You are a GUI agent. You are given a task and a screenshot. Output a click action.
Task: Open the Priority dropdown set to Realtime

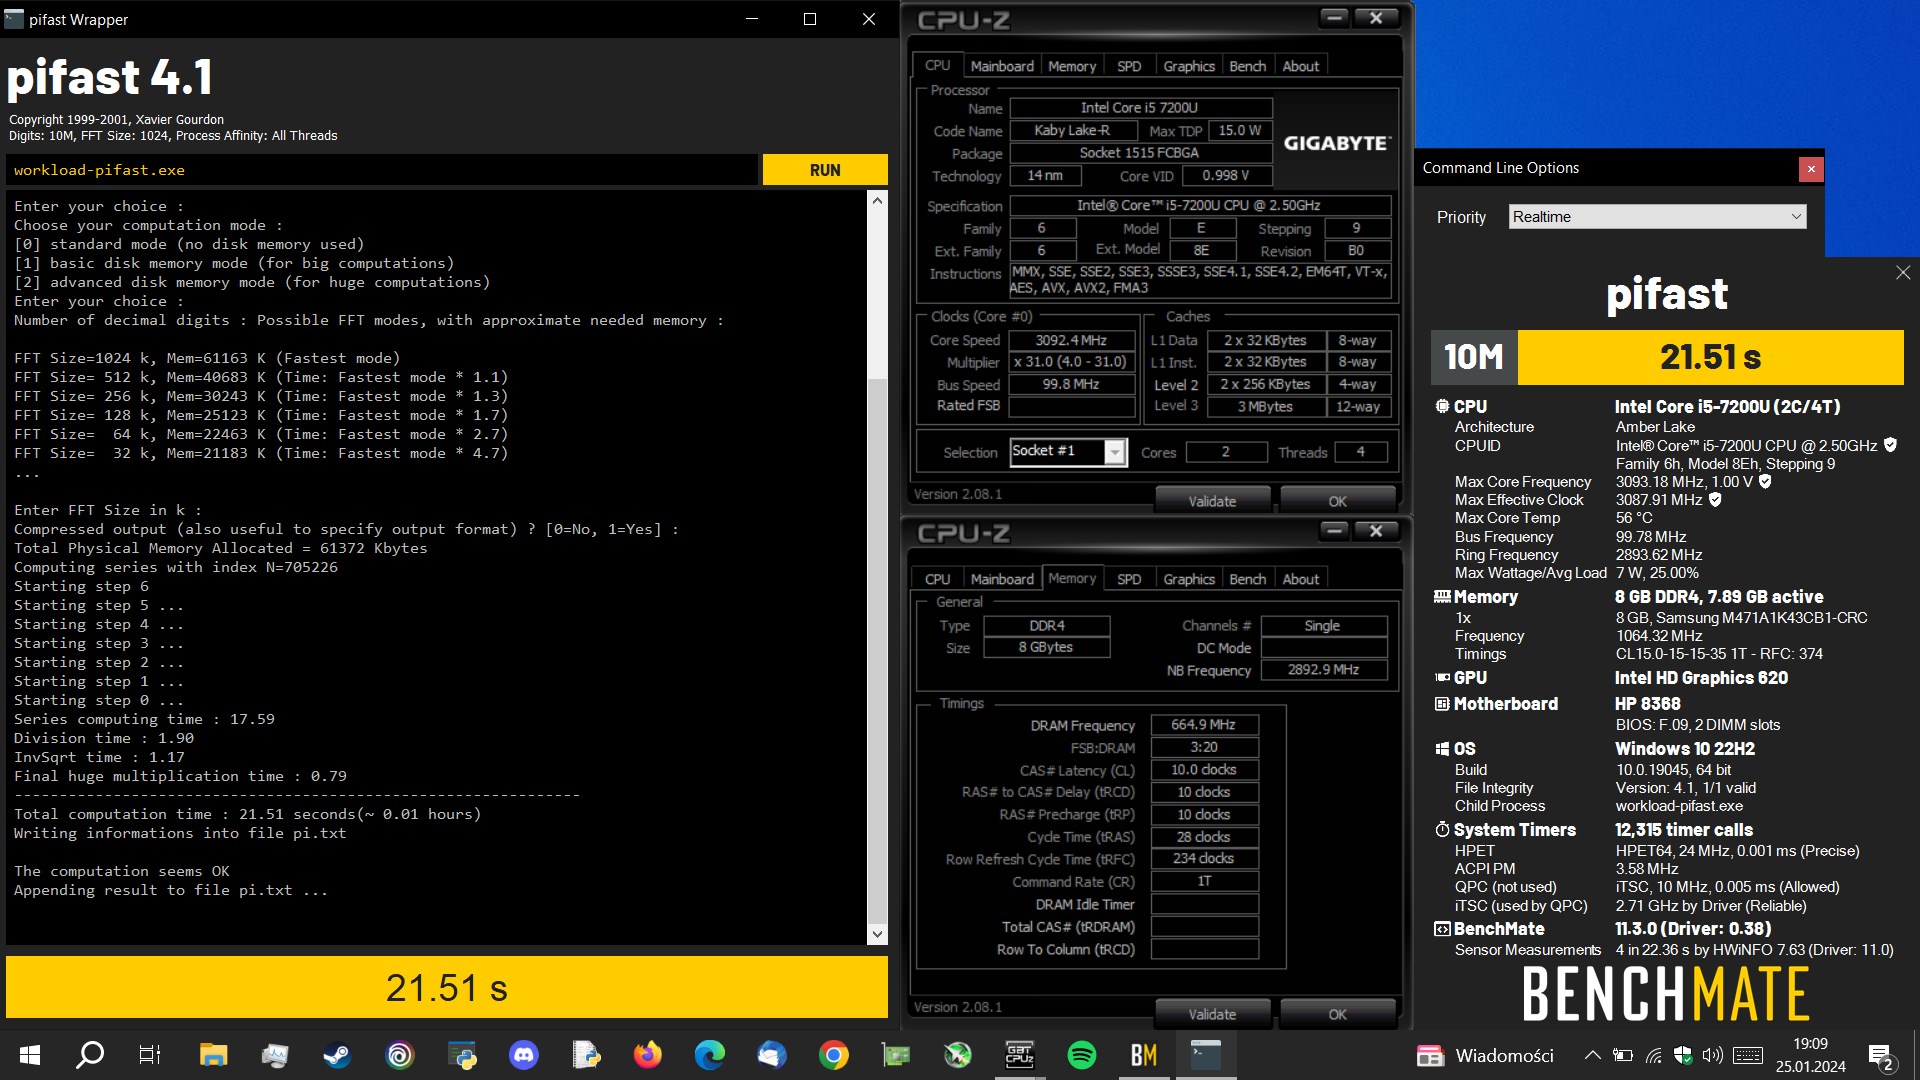click(x=1657, y=217)
